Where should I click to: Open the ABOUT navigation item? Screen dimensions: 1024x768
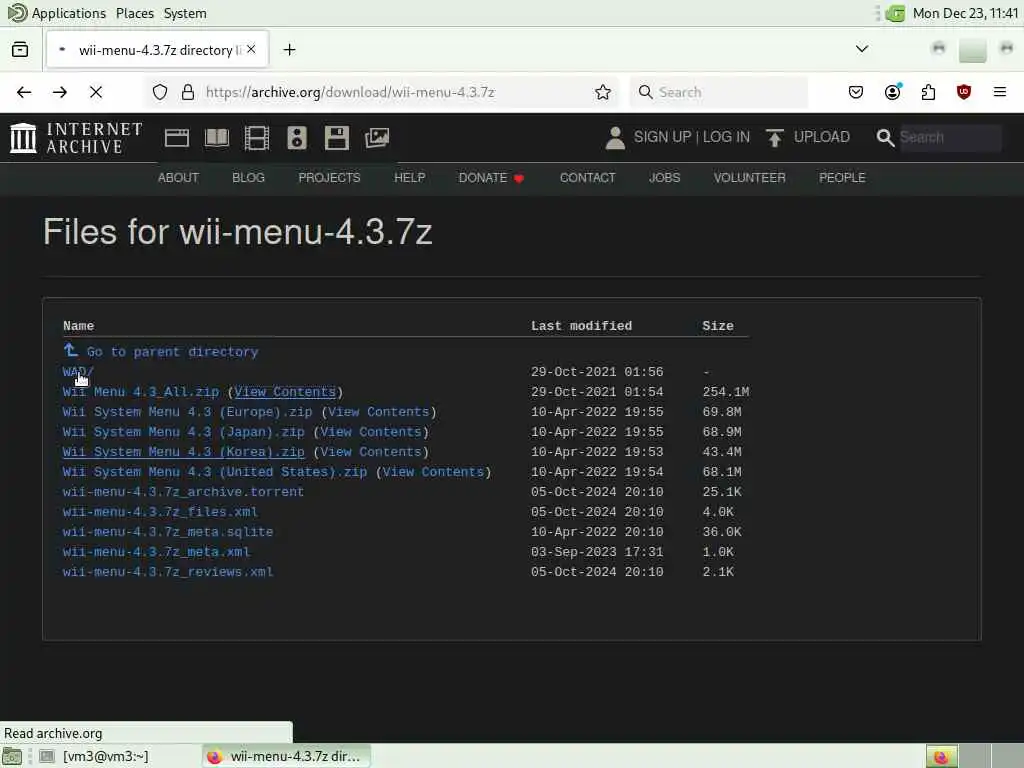click(178, 178)
